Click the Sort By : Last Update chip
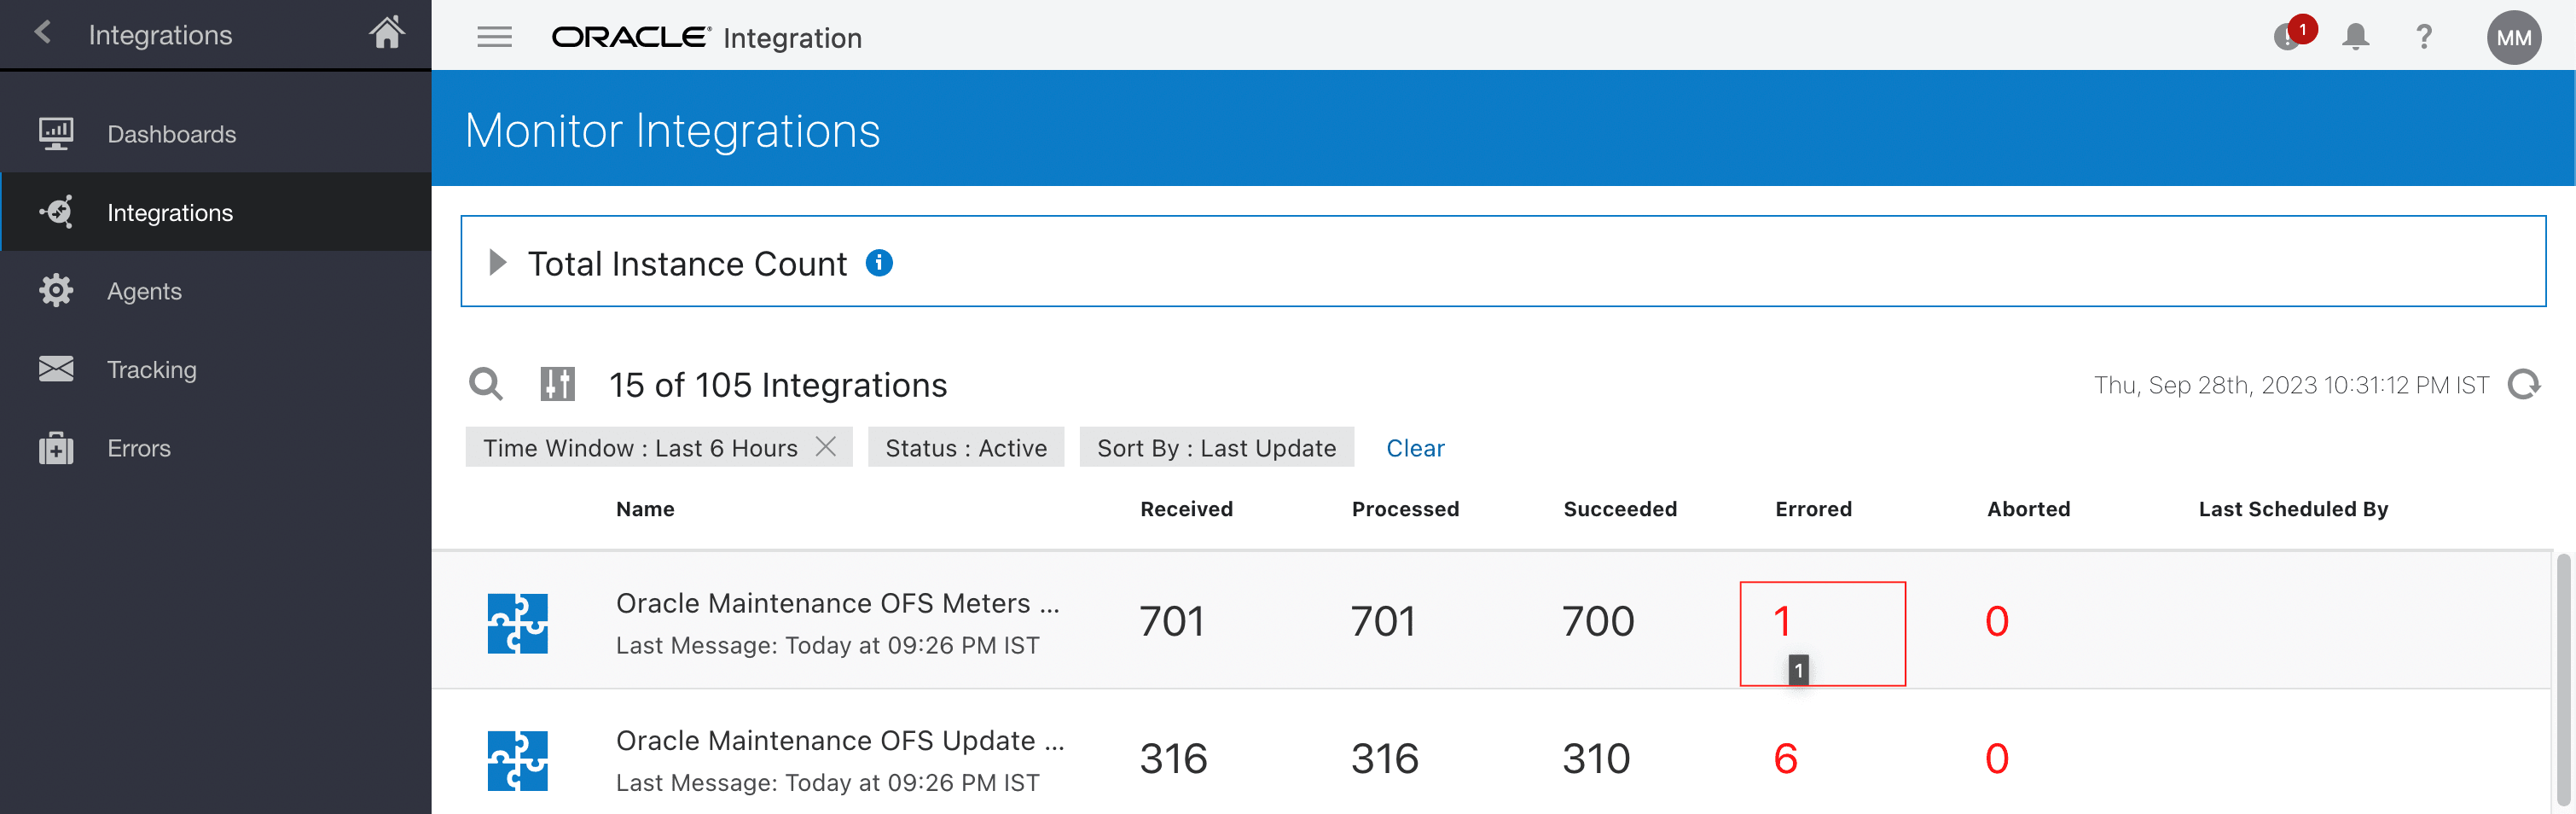This screenshot has height=814, width=2576. (x=1216, y=447)
